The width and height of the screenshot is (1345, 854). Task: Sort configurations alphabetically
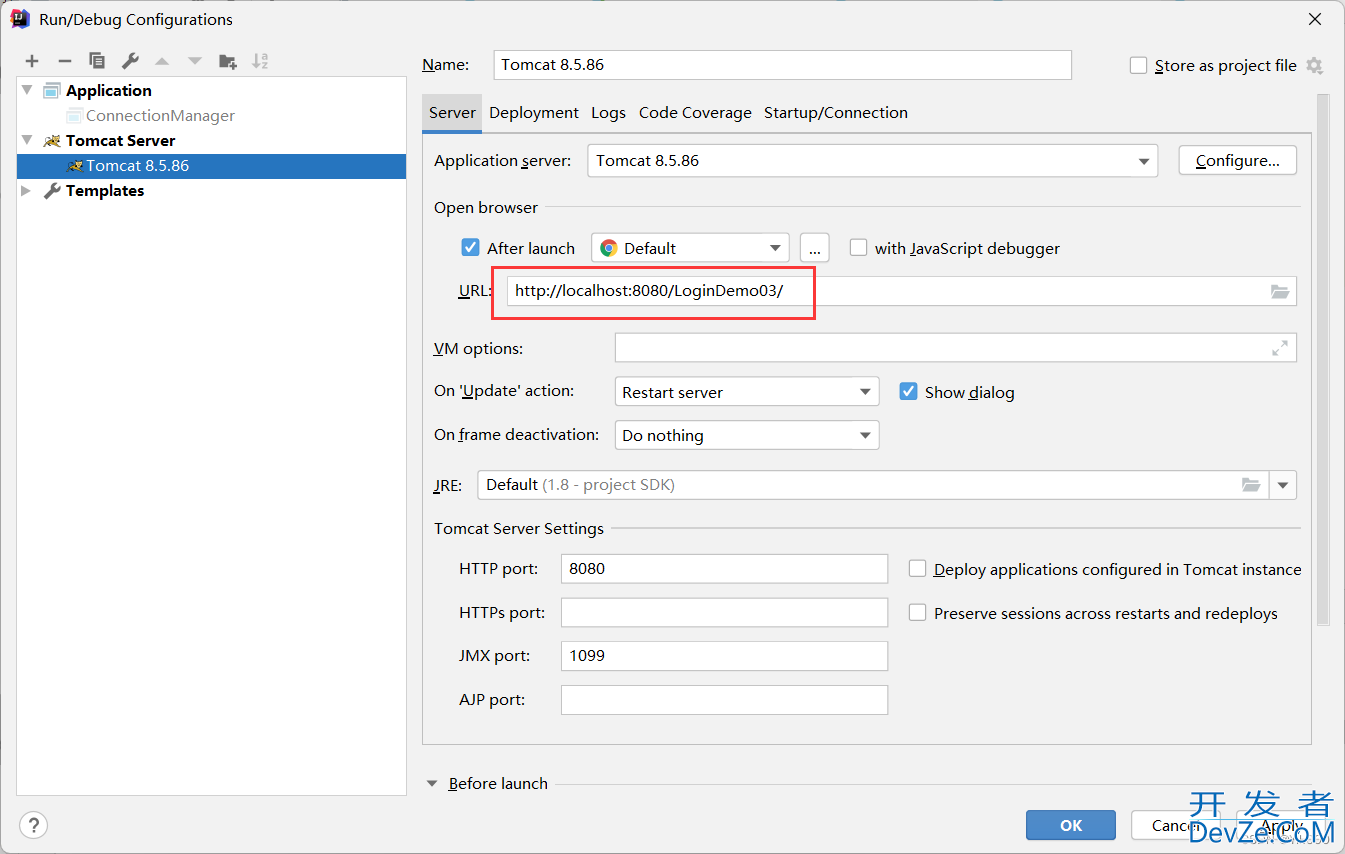click(x=260, y=61)
